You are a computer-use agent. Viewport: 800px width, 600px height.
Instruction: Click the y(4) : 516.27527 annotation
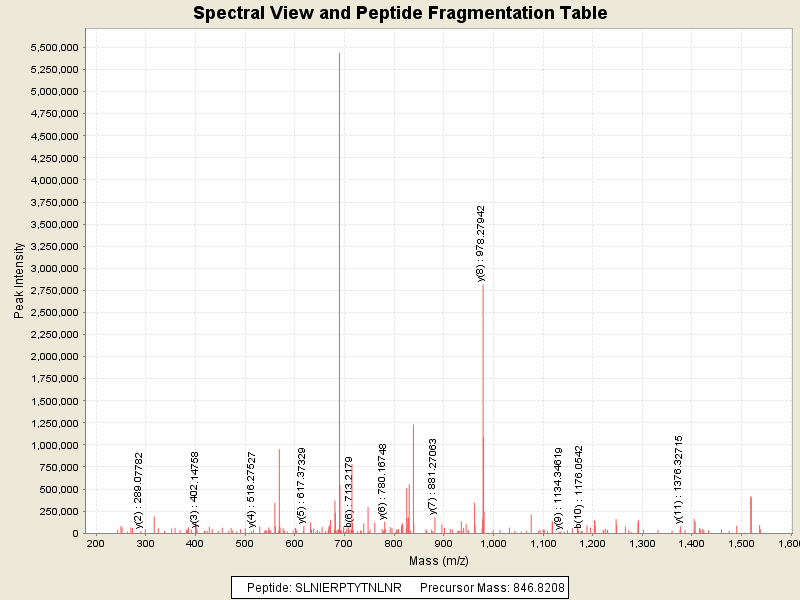(252, 488)
